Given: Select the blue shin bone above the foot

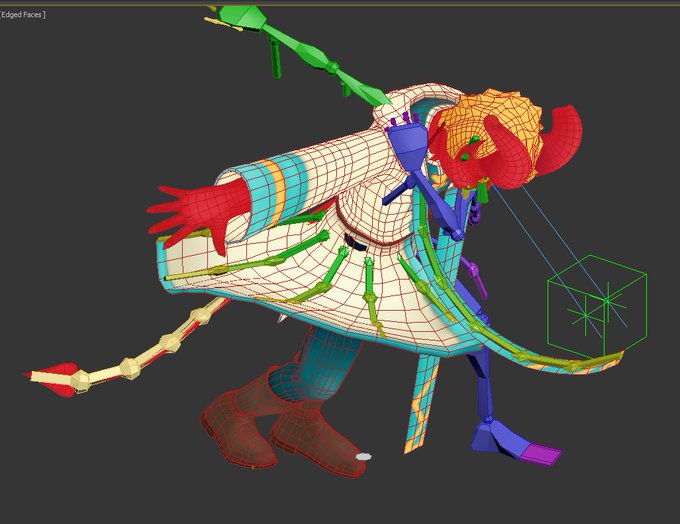Looking at the screenshot, I should tap(484, 382).
